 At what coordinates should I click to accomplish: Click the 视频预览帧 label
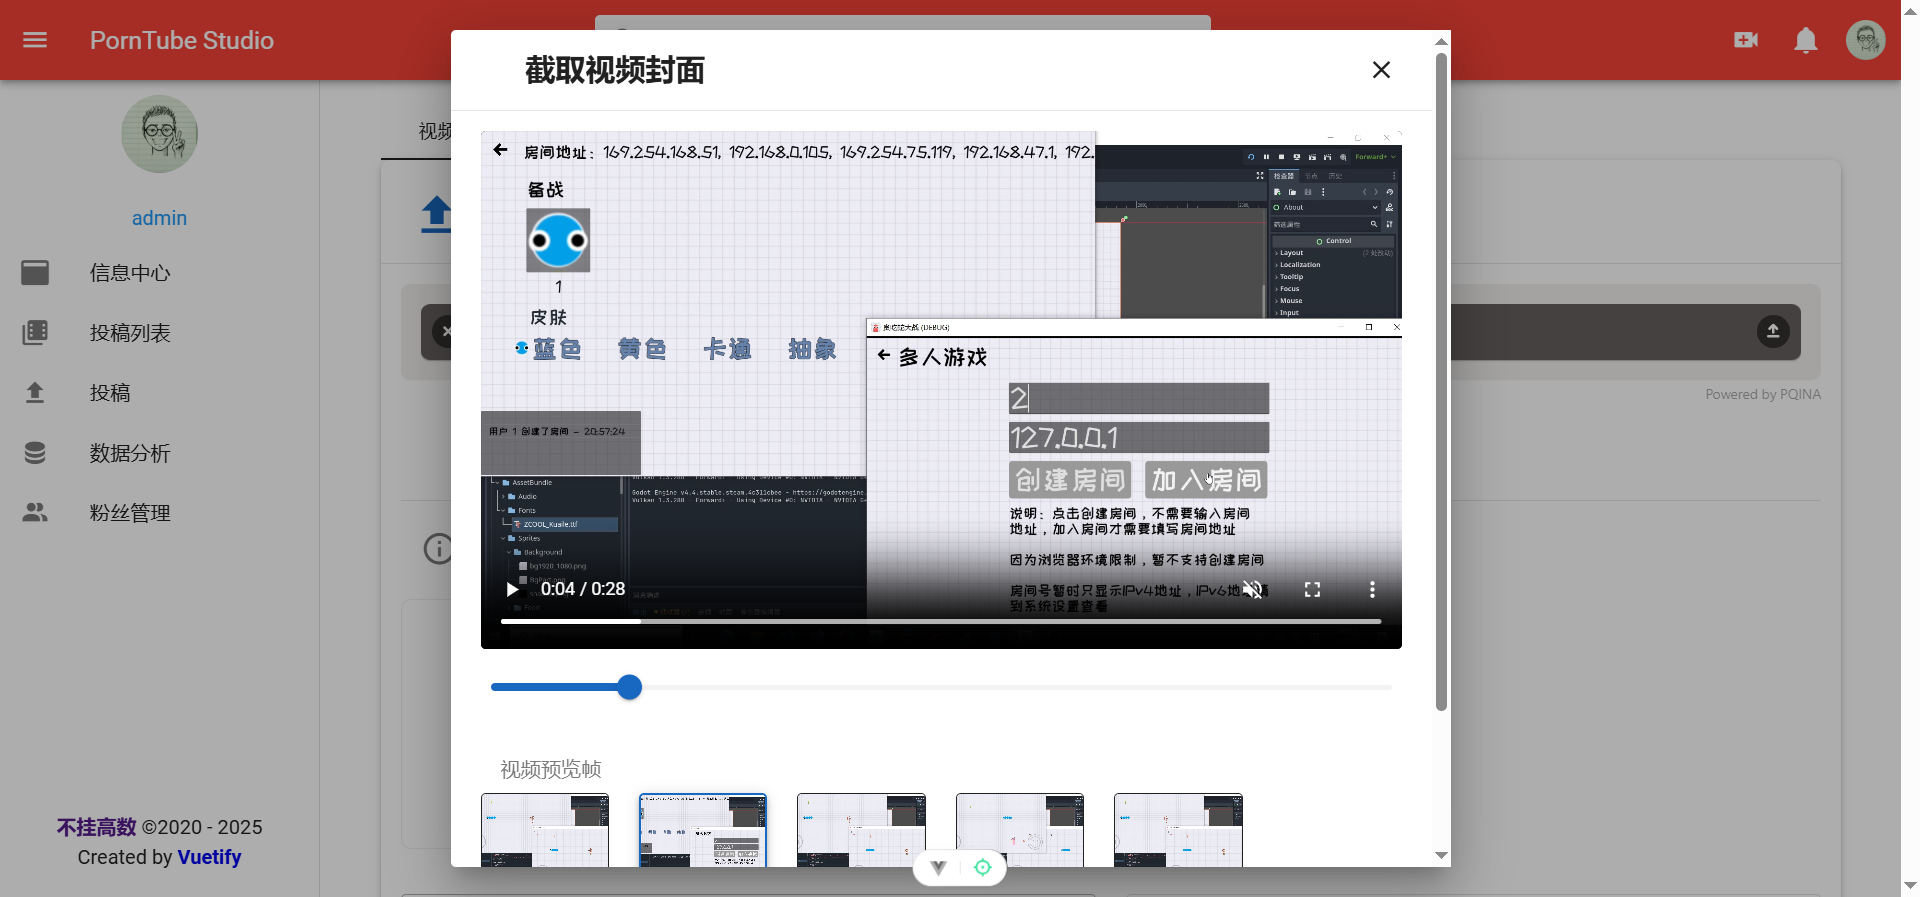tap(551, 769)
